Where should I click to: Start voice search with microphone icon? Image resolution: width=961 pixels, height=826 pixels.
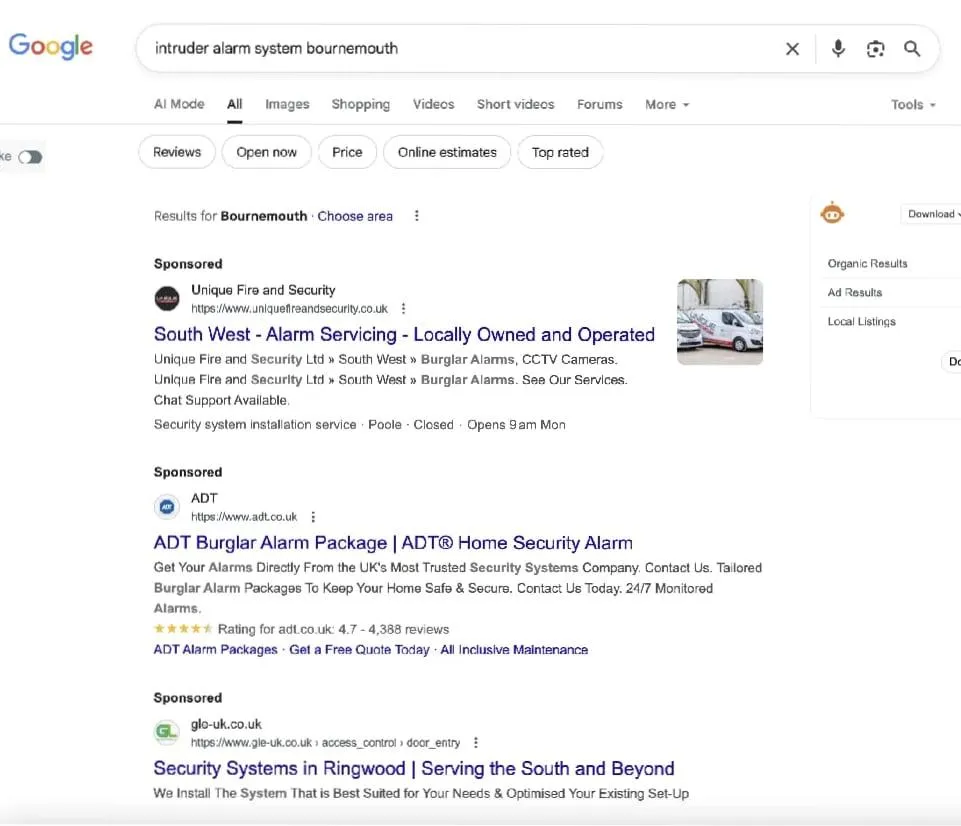pos(838,48)
